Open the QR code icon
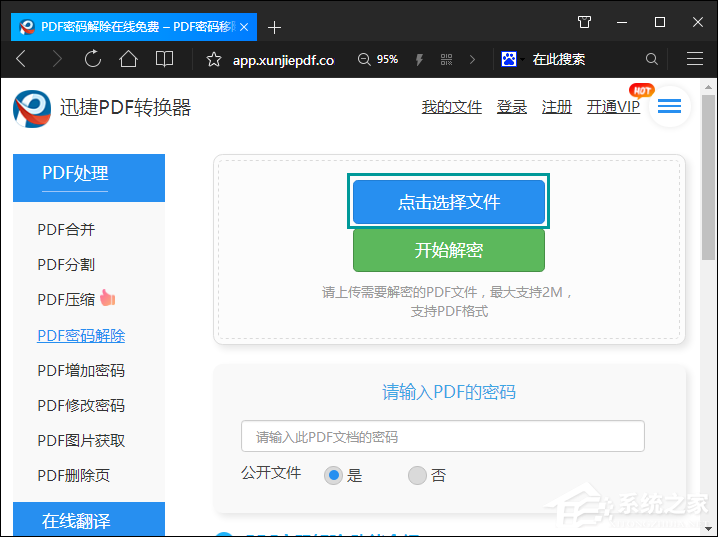 [x=446, y=60]
